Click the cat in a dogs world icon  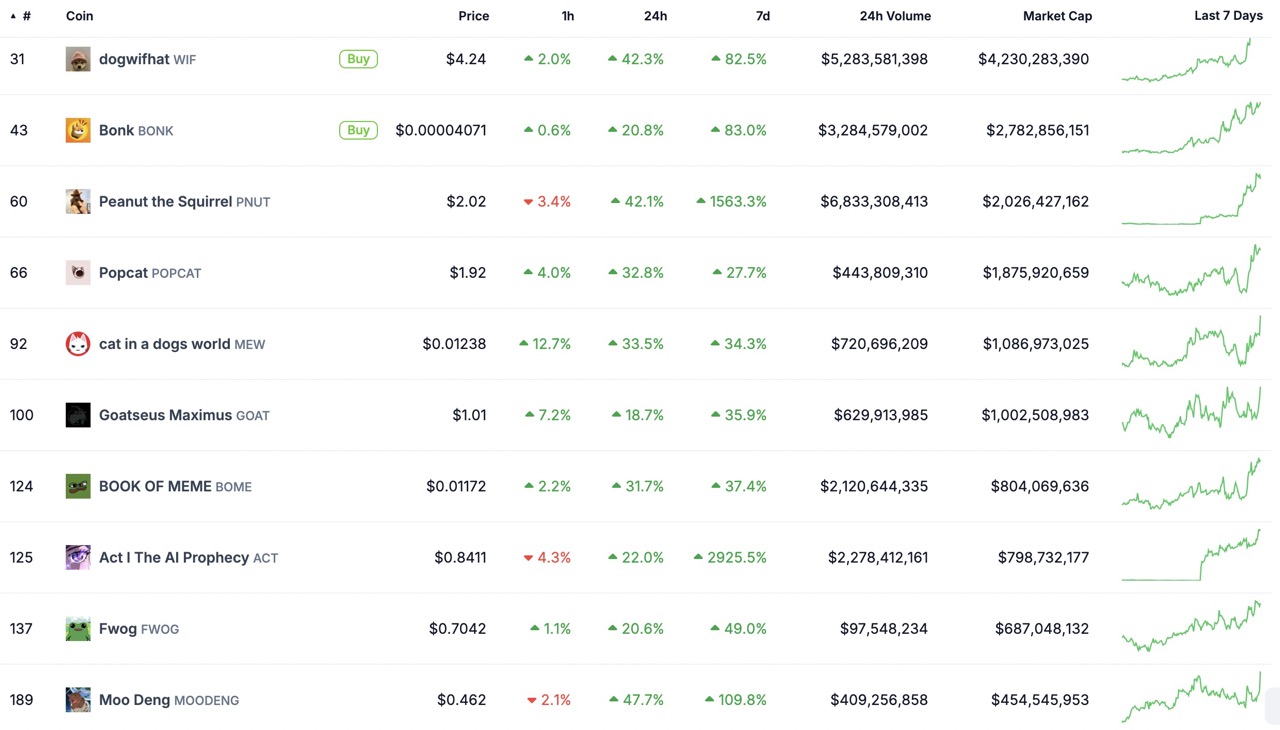(78, 344)
